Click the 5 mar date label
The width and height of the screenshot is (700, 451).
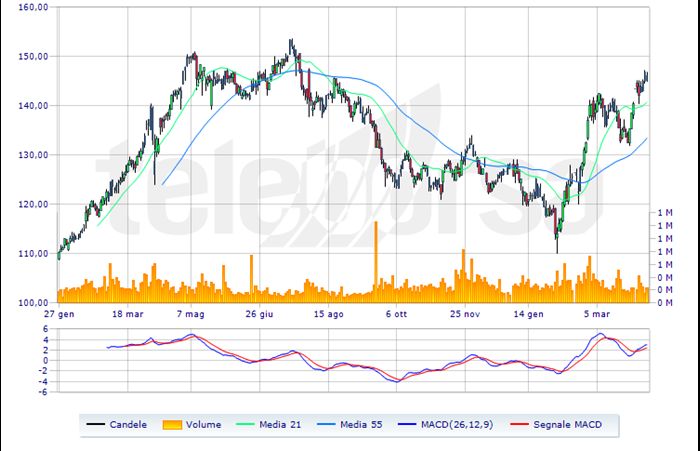coord(597,314)
